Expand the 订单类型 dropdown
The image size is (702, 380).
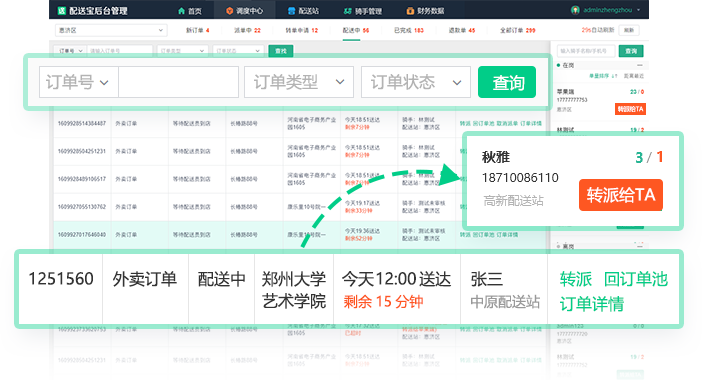coord(299,82)
